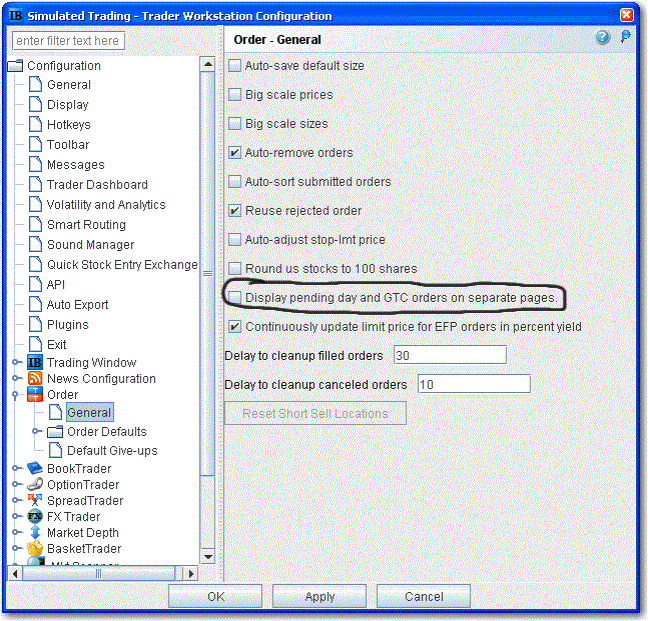Enable Auto-save default size checkbox
Viewport: 648px width, 621px height.
click(235, 66)
